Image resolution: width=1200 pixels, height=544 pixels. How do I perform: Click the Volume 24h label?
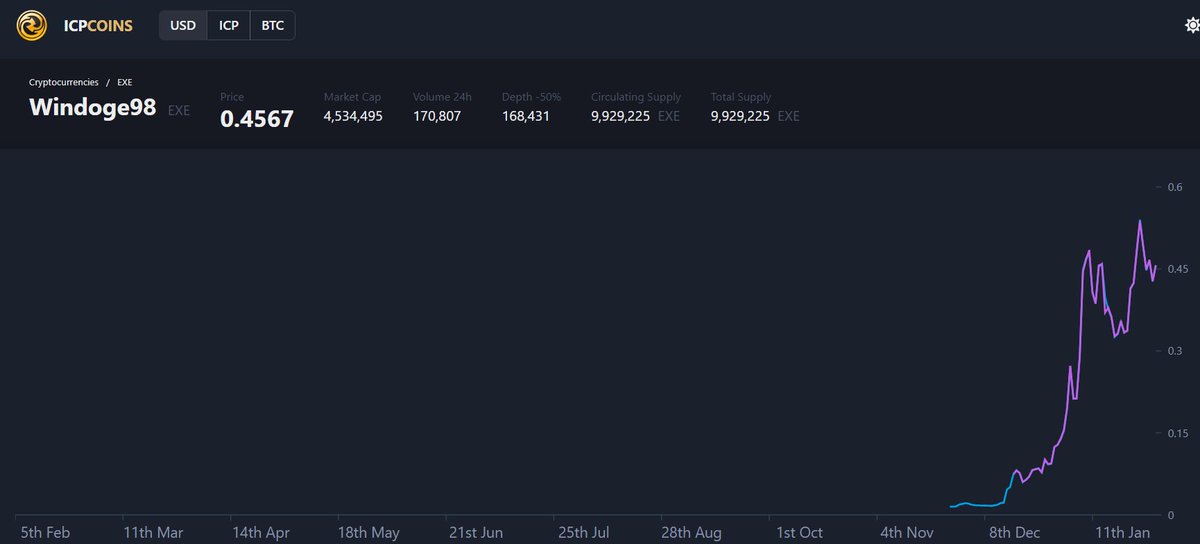(442, 97)
